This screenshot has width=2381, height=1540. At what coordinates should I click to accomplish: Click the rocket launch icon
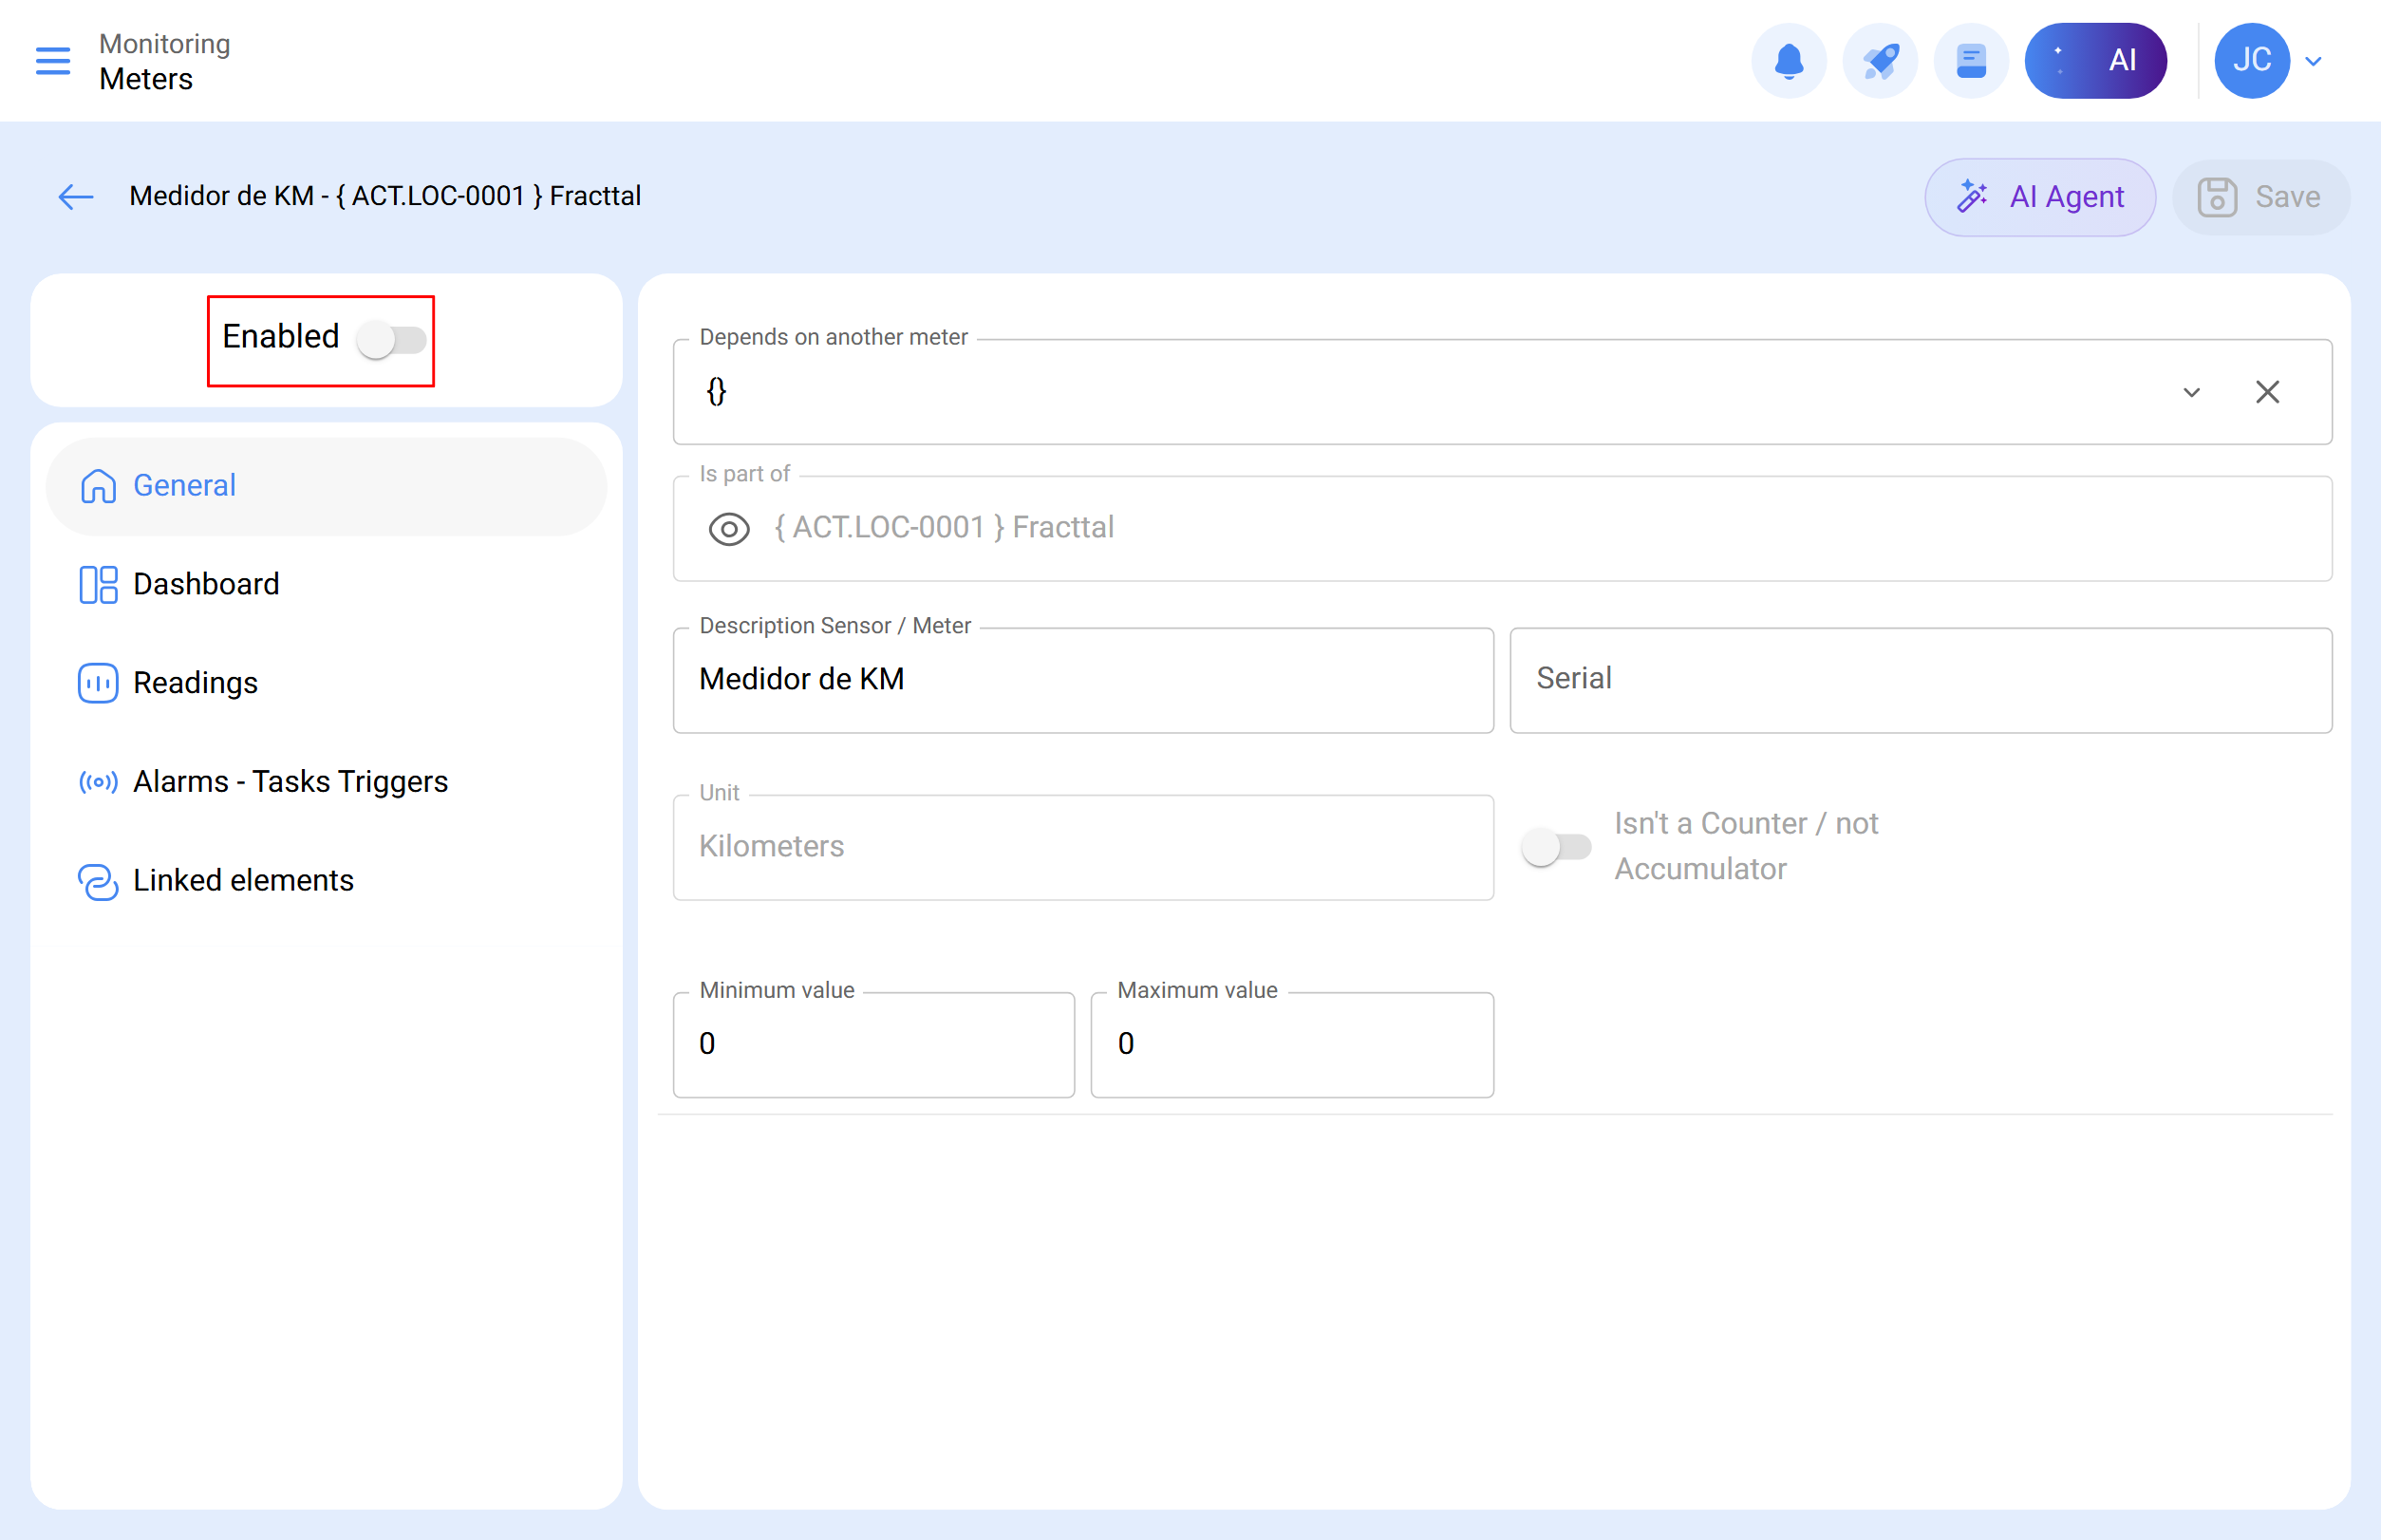[1880, 60]
